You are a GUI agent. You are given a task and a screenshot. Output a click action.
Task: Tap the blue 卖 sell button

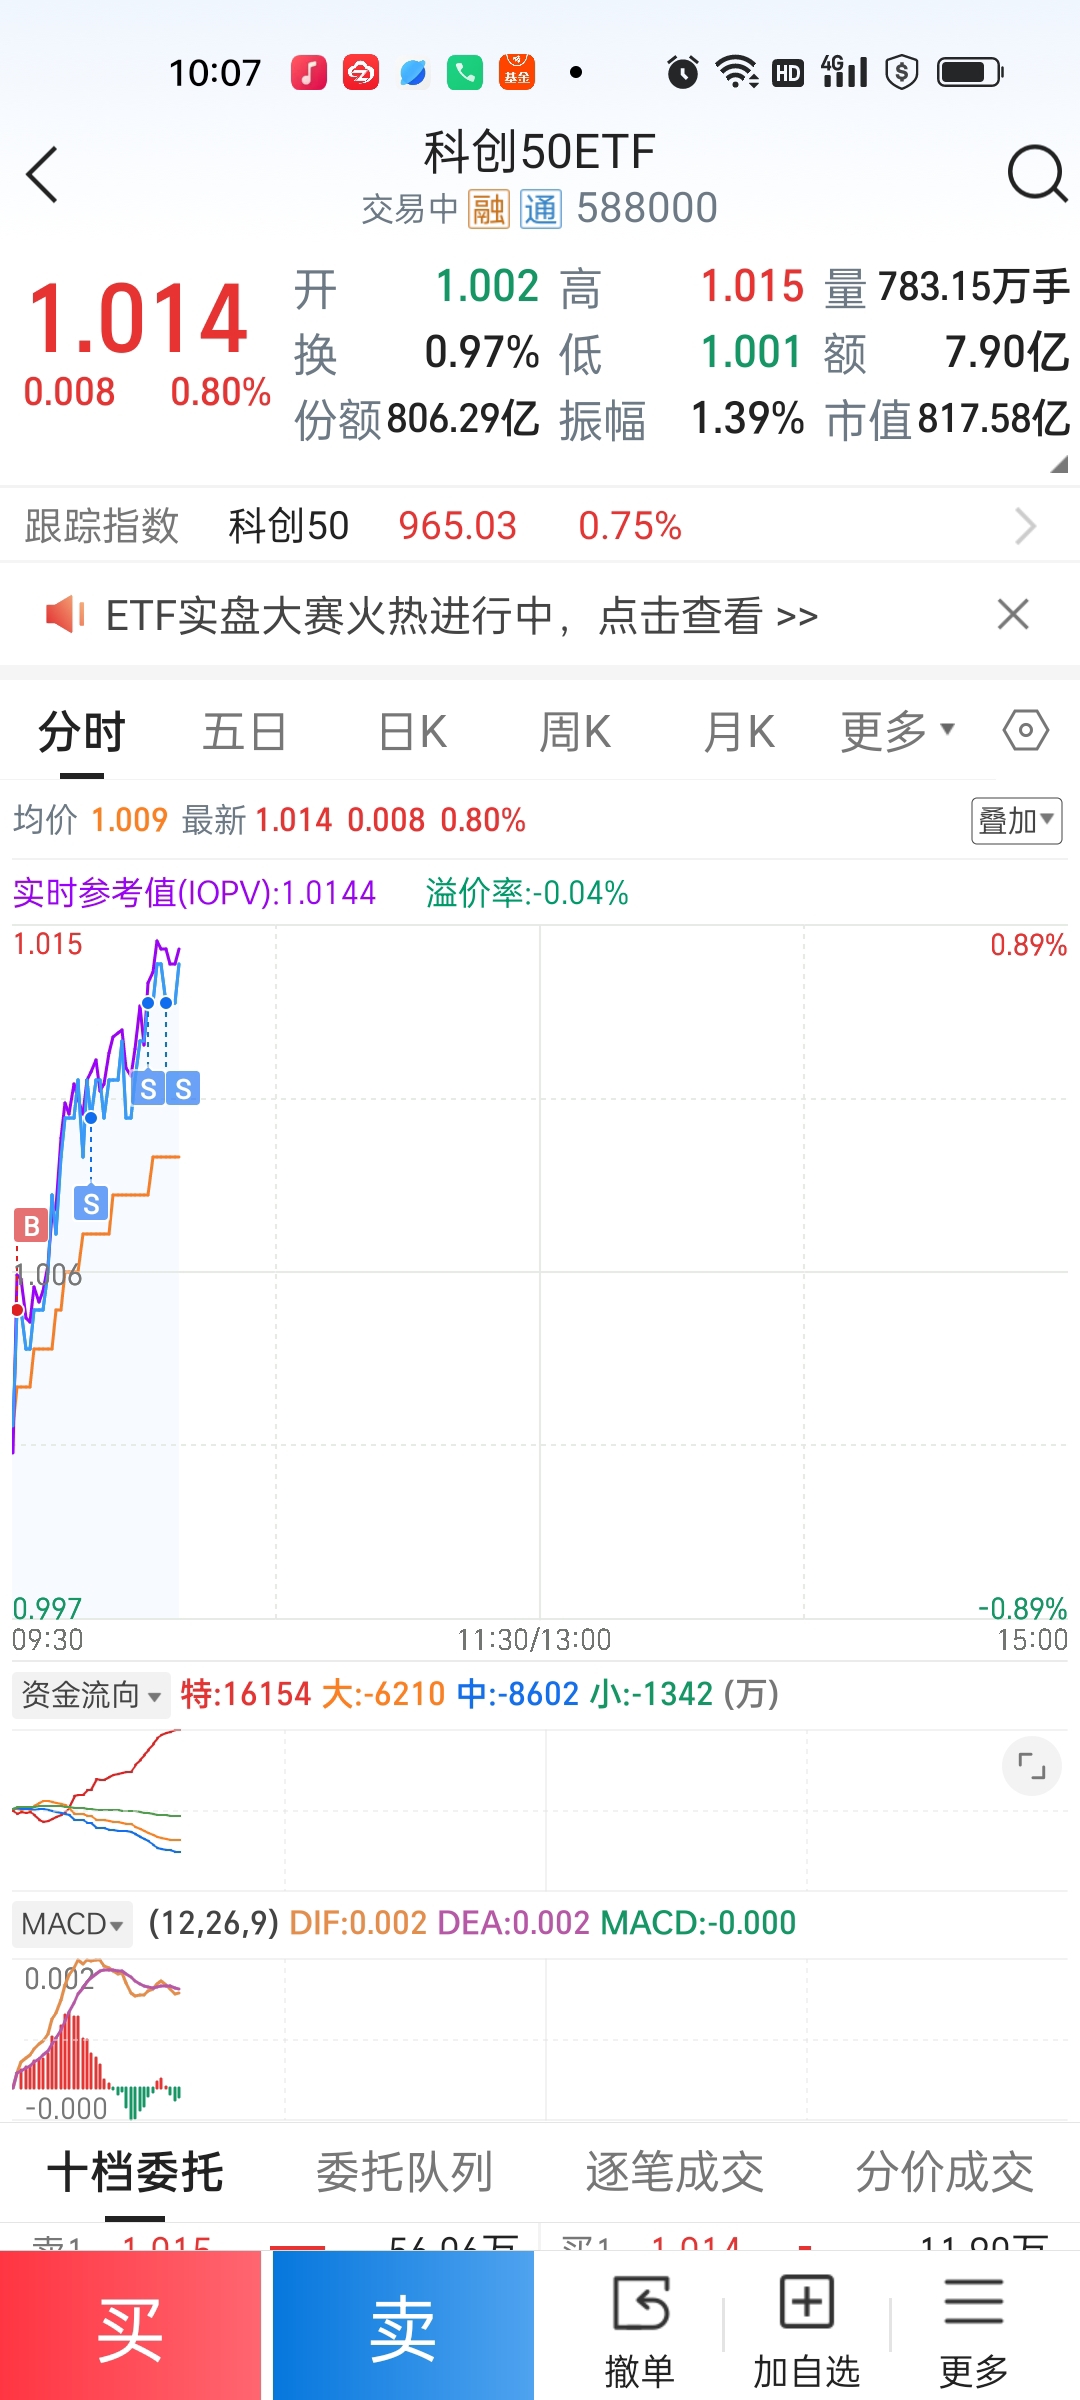pyautogui.click(x=403, y=2326)
